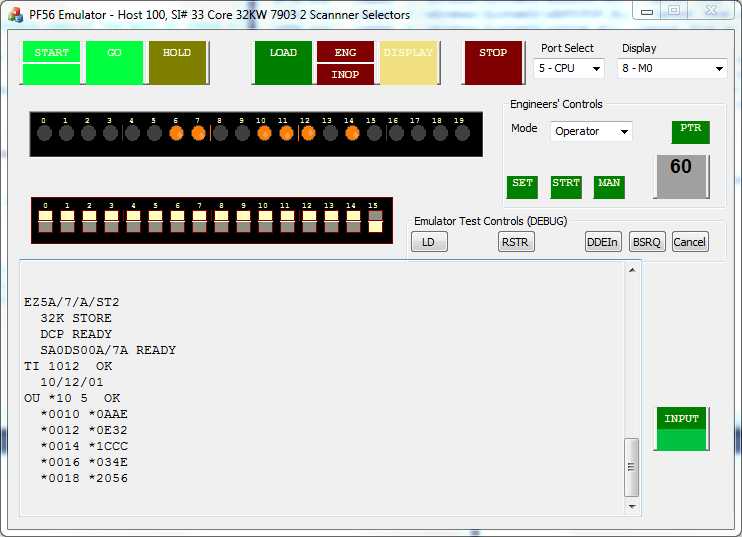This screenshot has width=742, height=537.
Task: Click the console scrollbar up arrow
Action: [632, 270]
